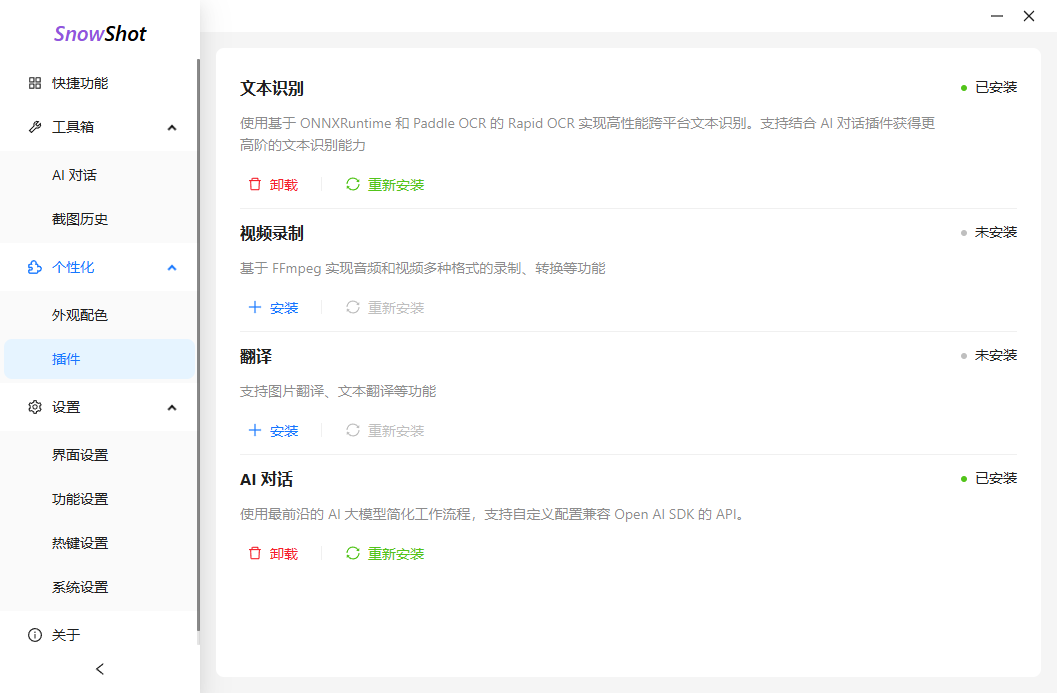
Task: Click the trash icon to uninstall 文本识别
Action: tap(255, 185)
